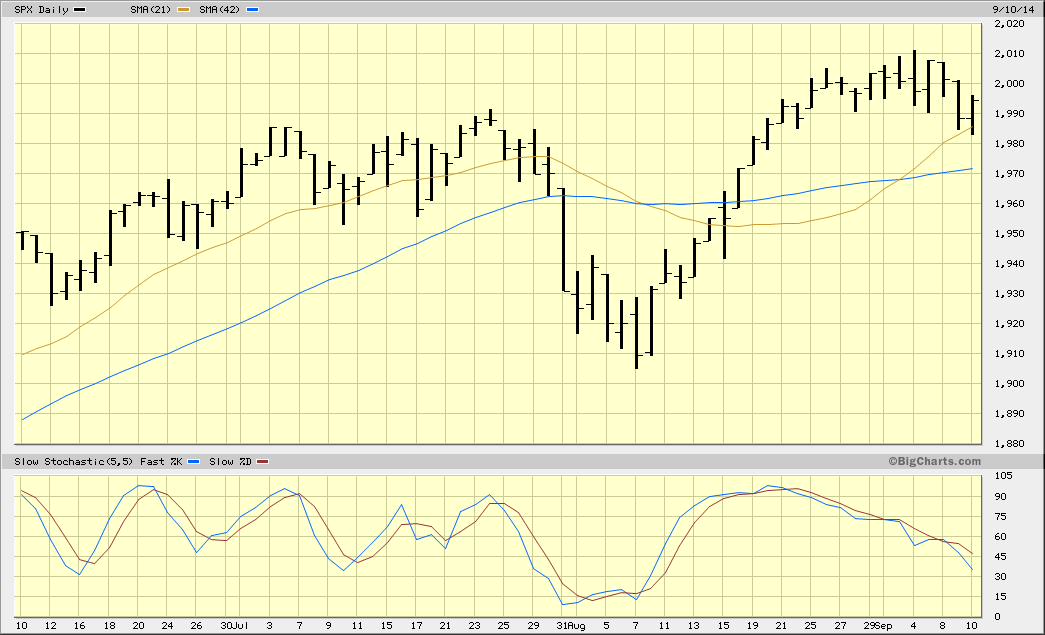Click the 17 date axis label

[416, 626]
